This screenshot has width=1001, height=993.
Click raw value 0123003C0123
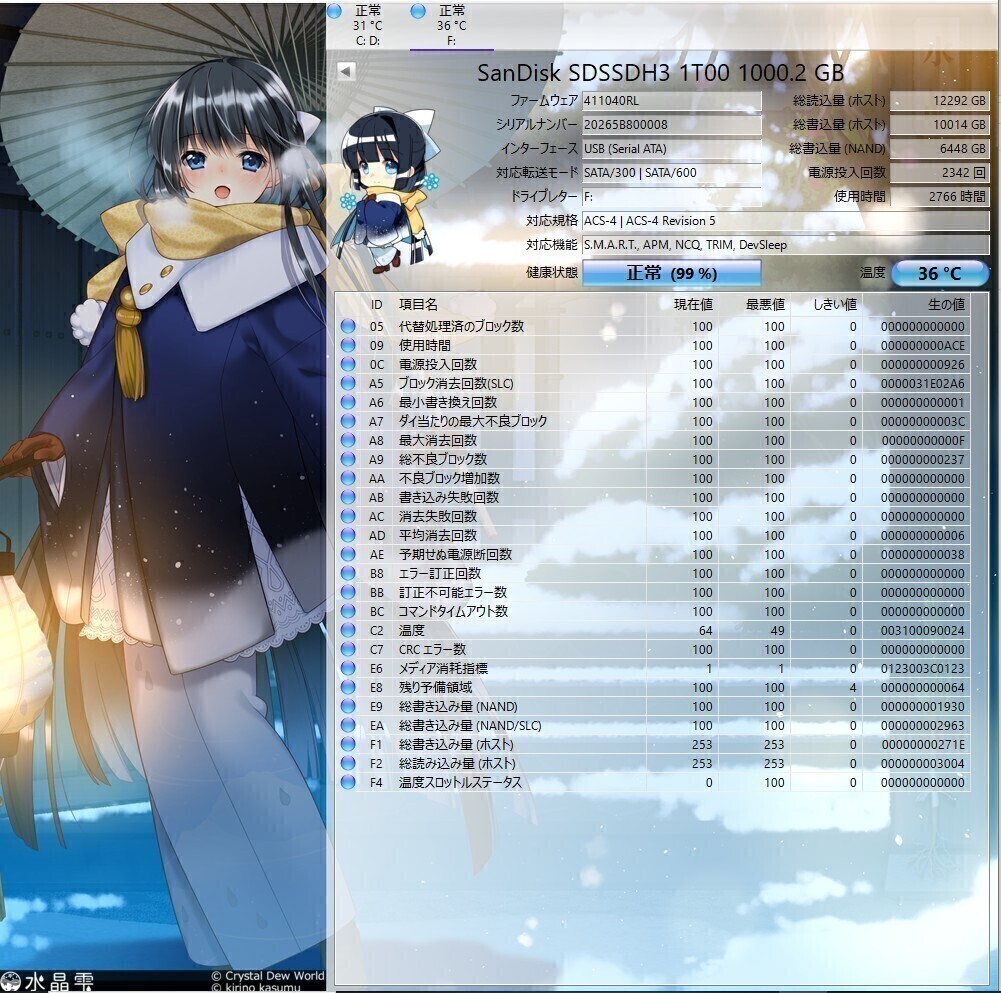(922, 668)
